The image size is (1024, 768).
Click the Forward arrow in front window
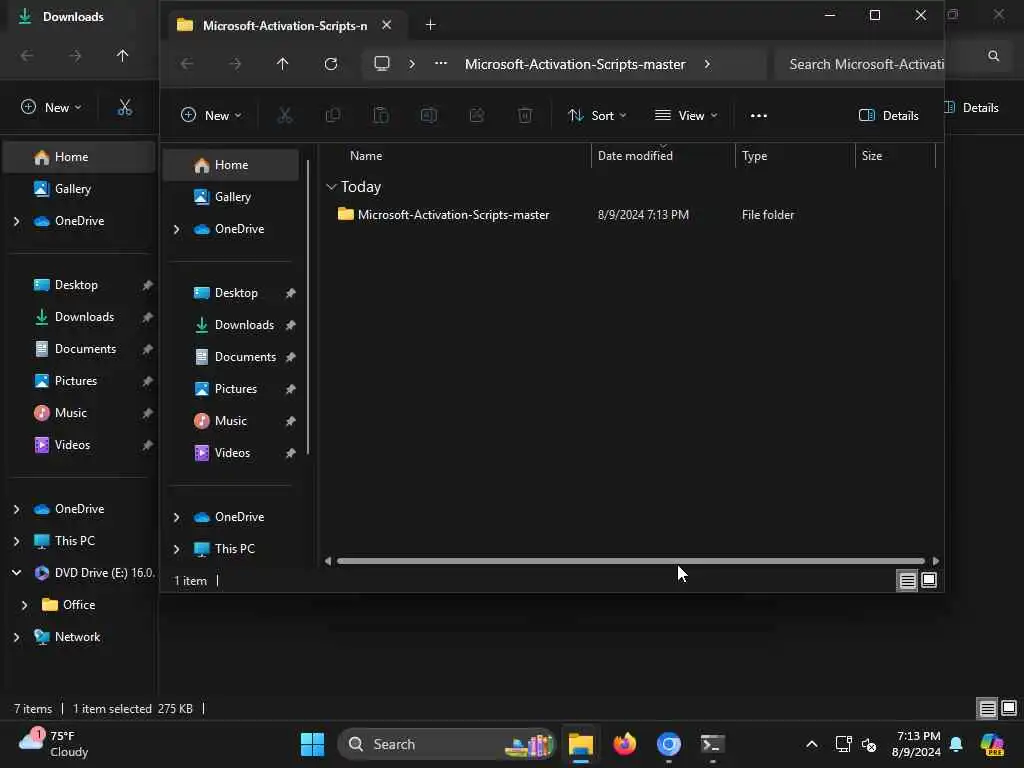tap(235, 64)
